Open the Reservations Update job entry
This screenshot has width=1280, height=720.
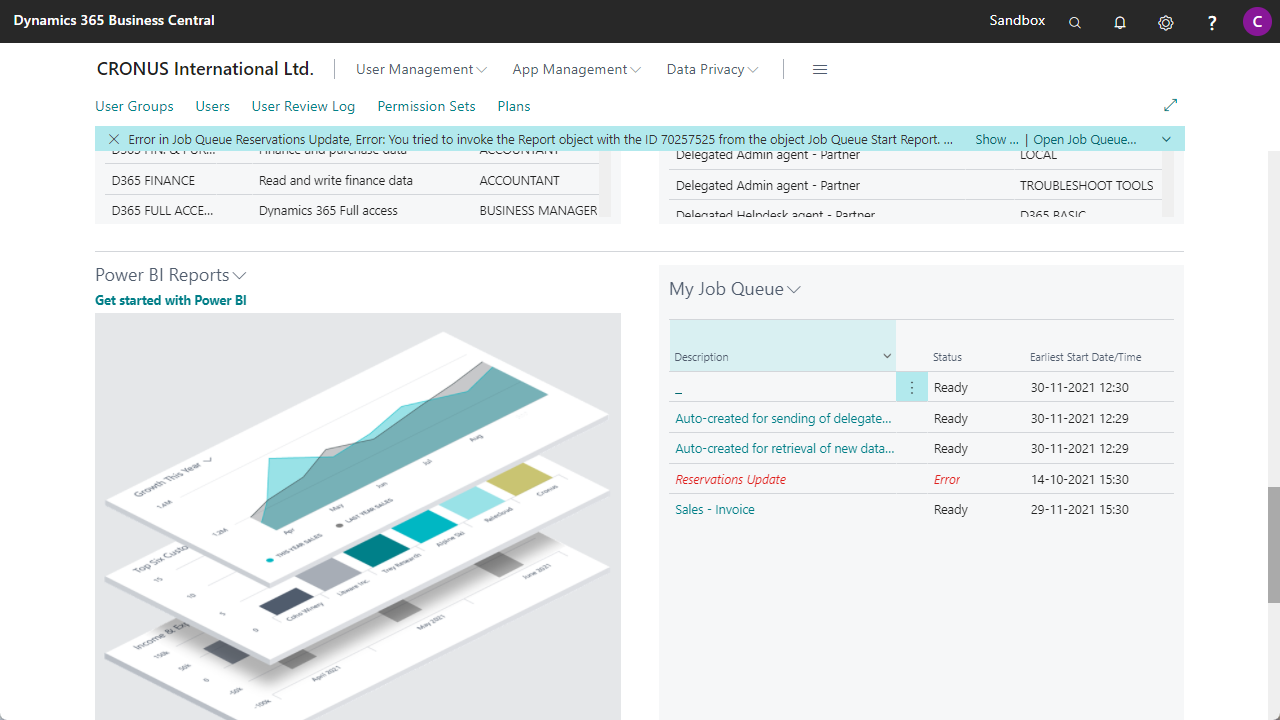click(x=730, y=479)
